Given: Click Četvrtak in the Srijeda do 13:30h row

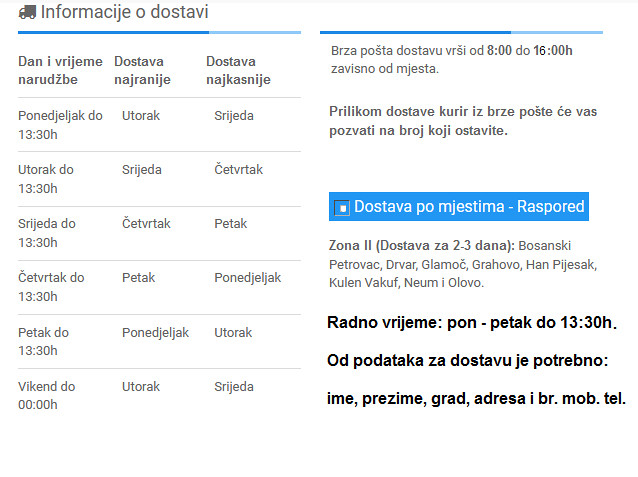Looking at the screenshot, I should pyautogui.click(x=146, y=223).
